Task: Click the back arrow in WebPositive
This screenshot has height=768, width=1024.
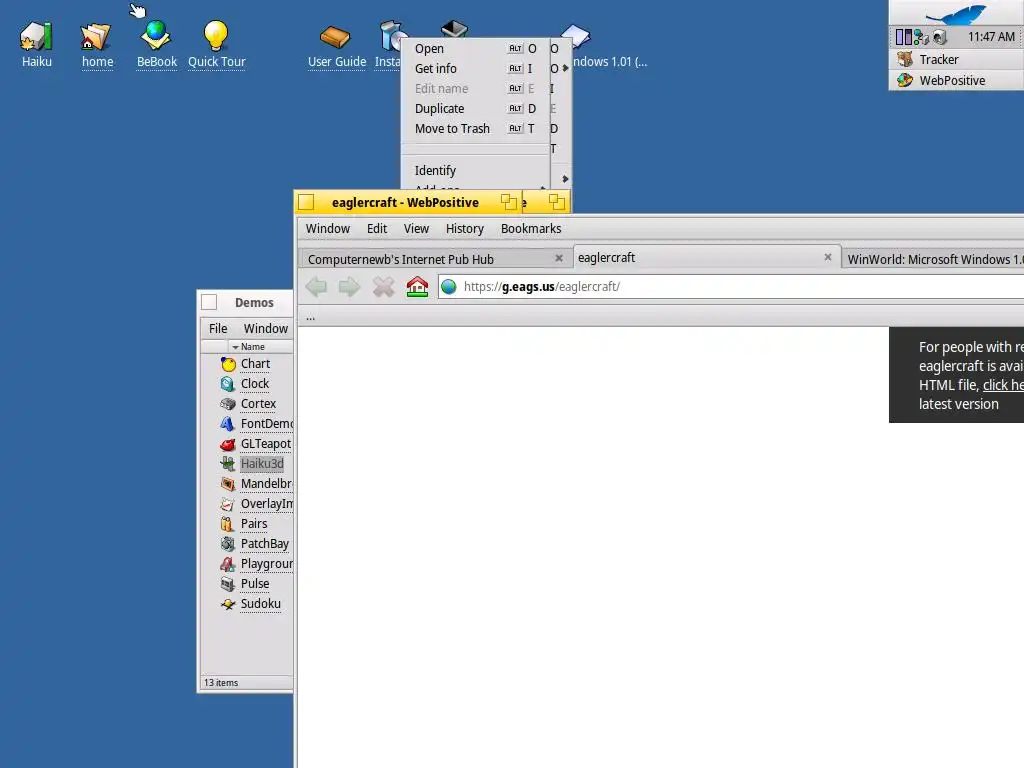Action: click(317, 287)
